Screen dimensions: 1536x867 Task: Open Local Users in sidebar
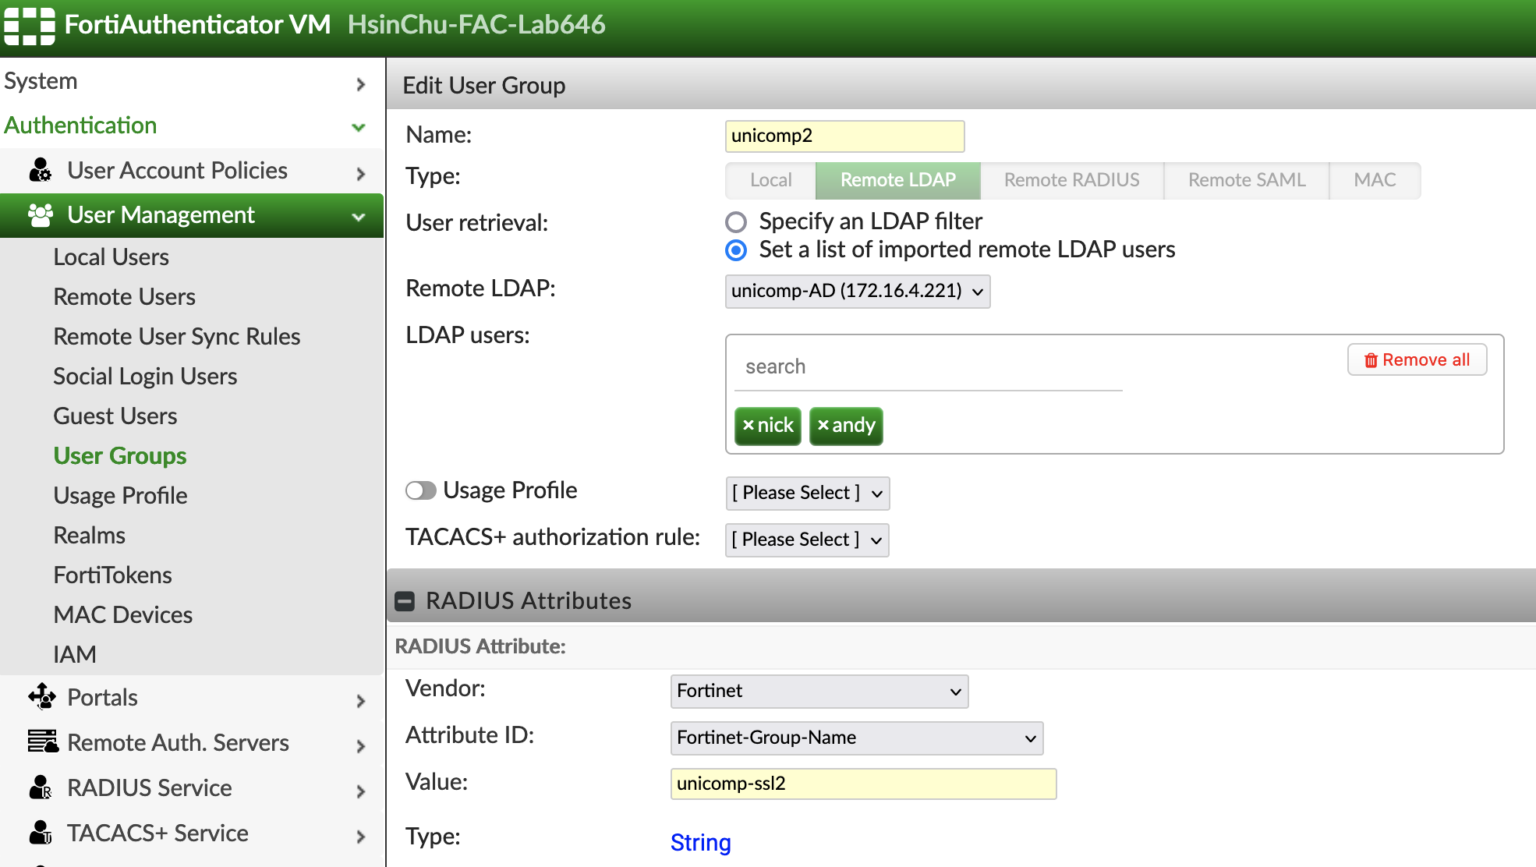[111, 257]
